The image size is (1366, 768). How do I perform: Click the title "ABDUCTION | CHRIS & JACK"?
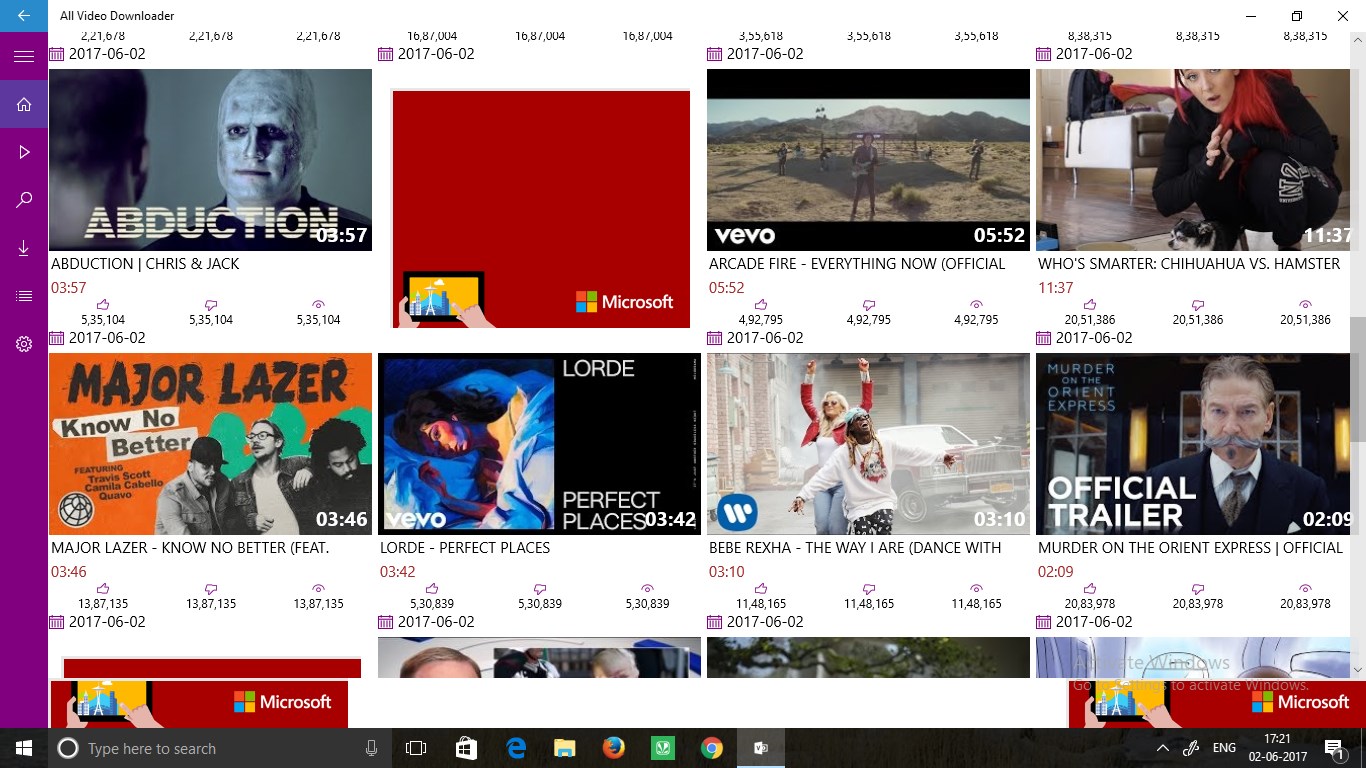pyautogui.click(x=145, y=264)
